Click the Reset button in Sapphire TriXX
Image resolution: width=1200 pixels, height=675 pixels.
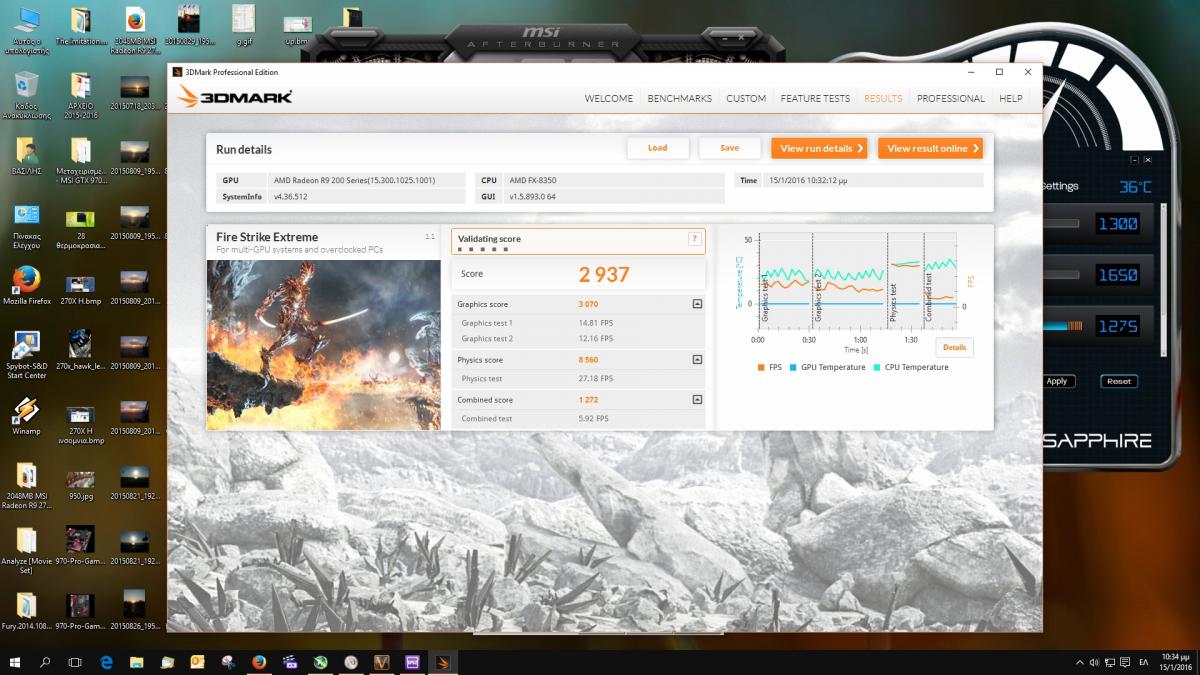point(1119,381)
